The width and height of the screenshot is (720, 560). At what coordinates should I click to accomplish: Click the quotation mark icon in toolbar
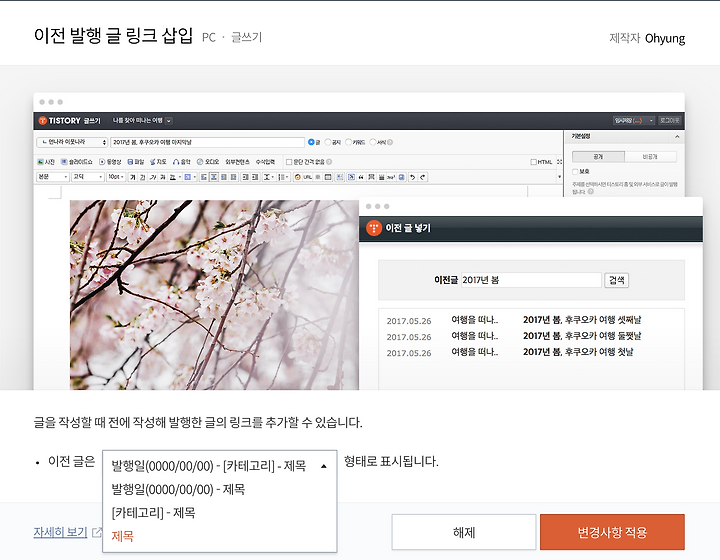[x=361, y=177]
